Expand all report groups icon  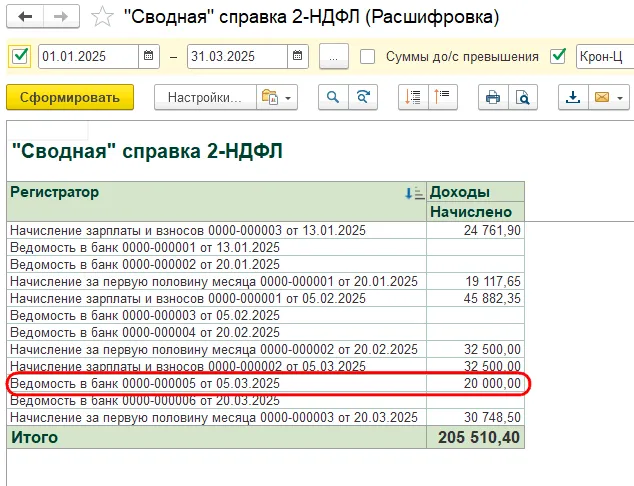412,98
